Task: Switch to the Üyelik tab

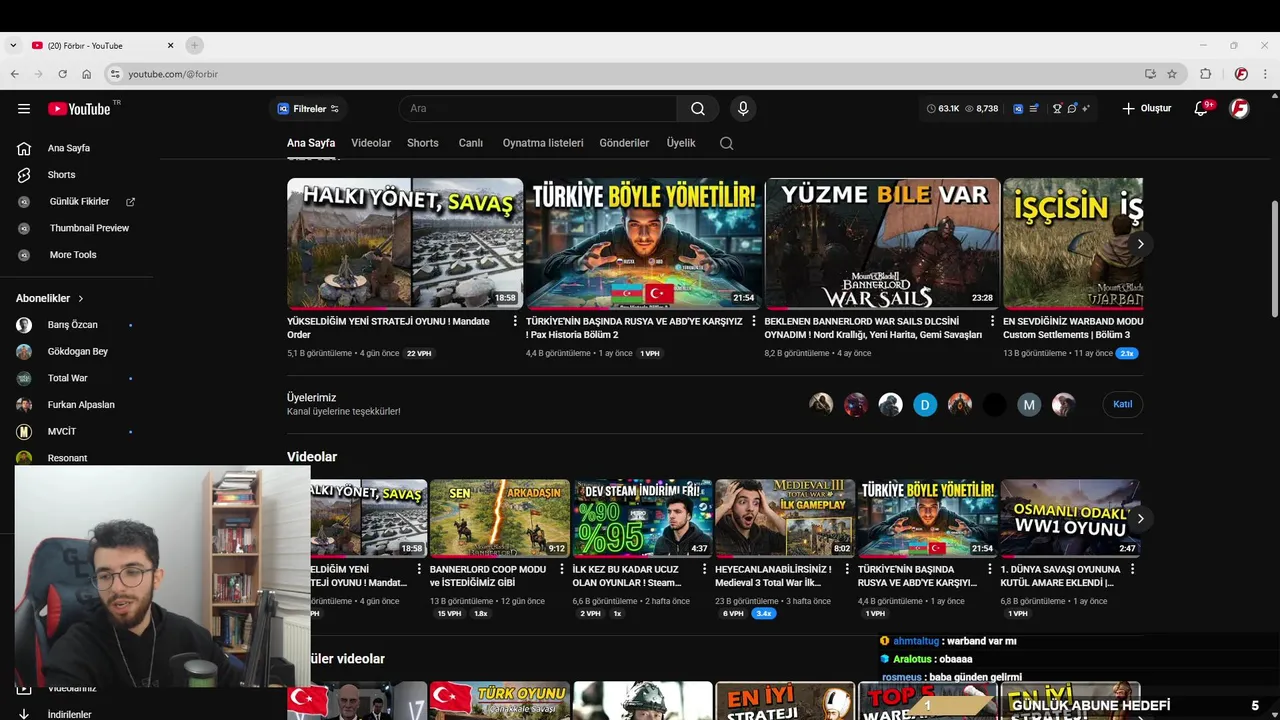Action: [681, 143]
